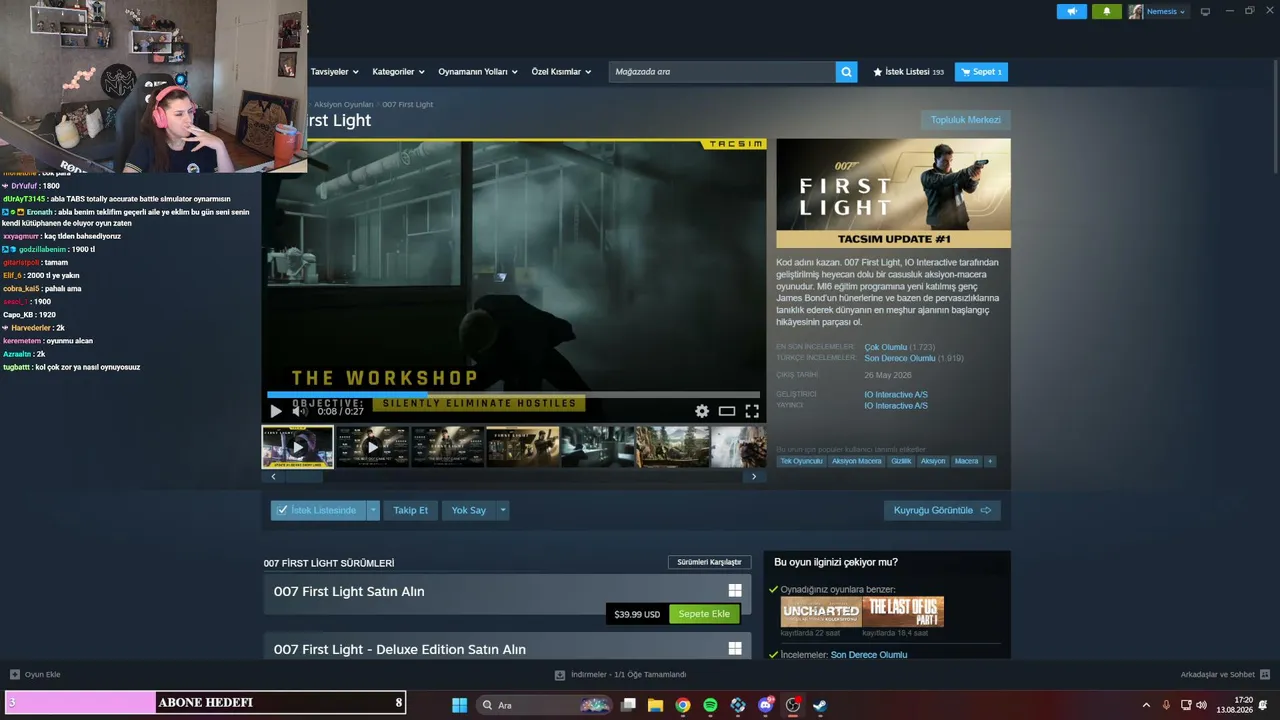This screenshot has height=720, width=1280.
Task: Expand the Tavsiyeler menu
Action: tap(333, 72)
